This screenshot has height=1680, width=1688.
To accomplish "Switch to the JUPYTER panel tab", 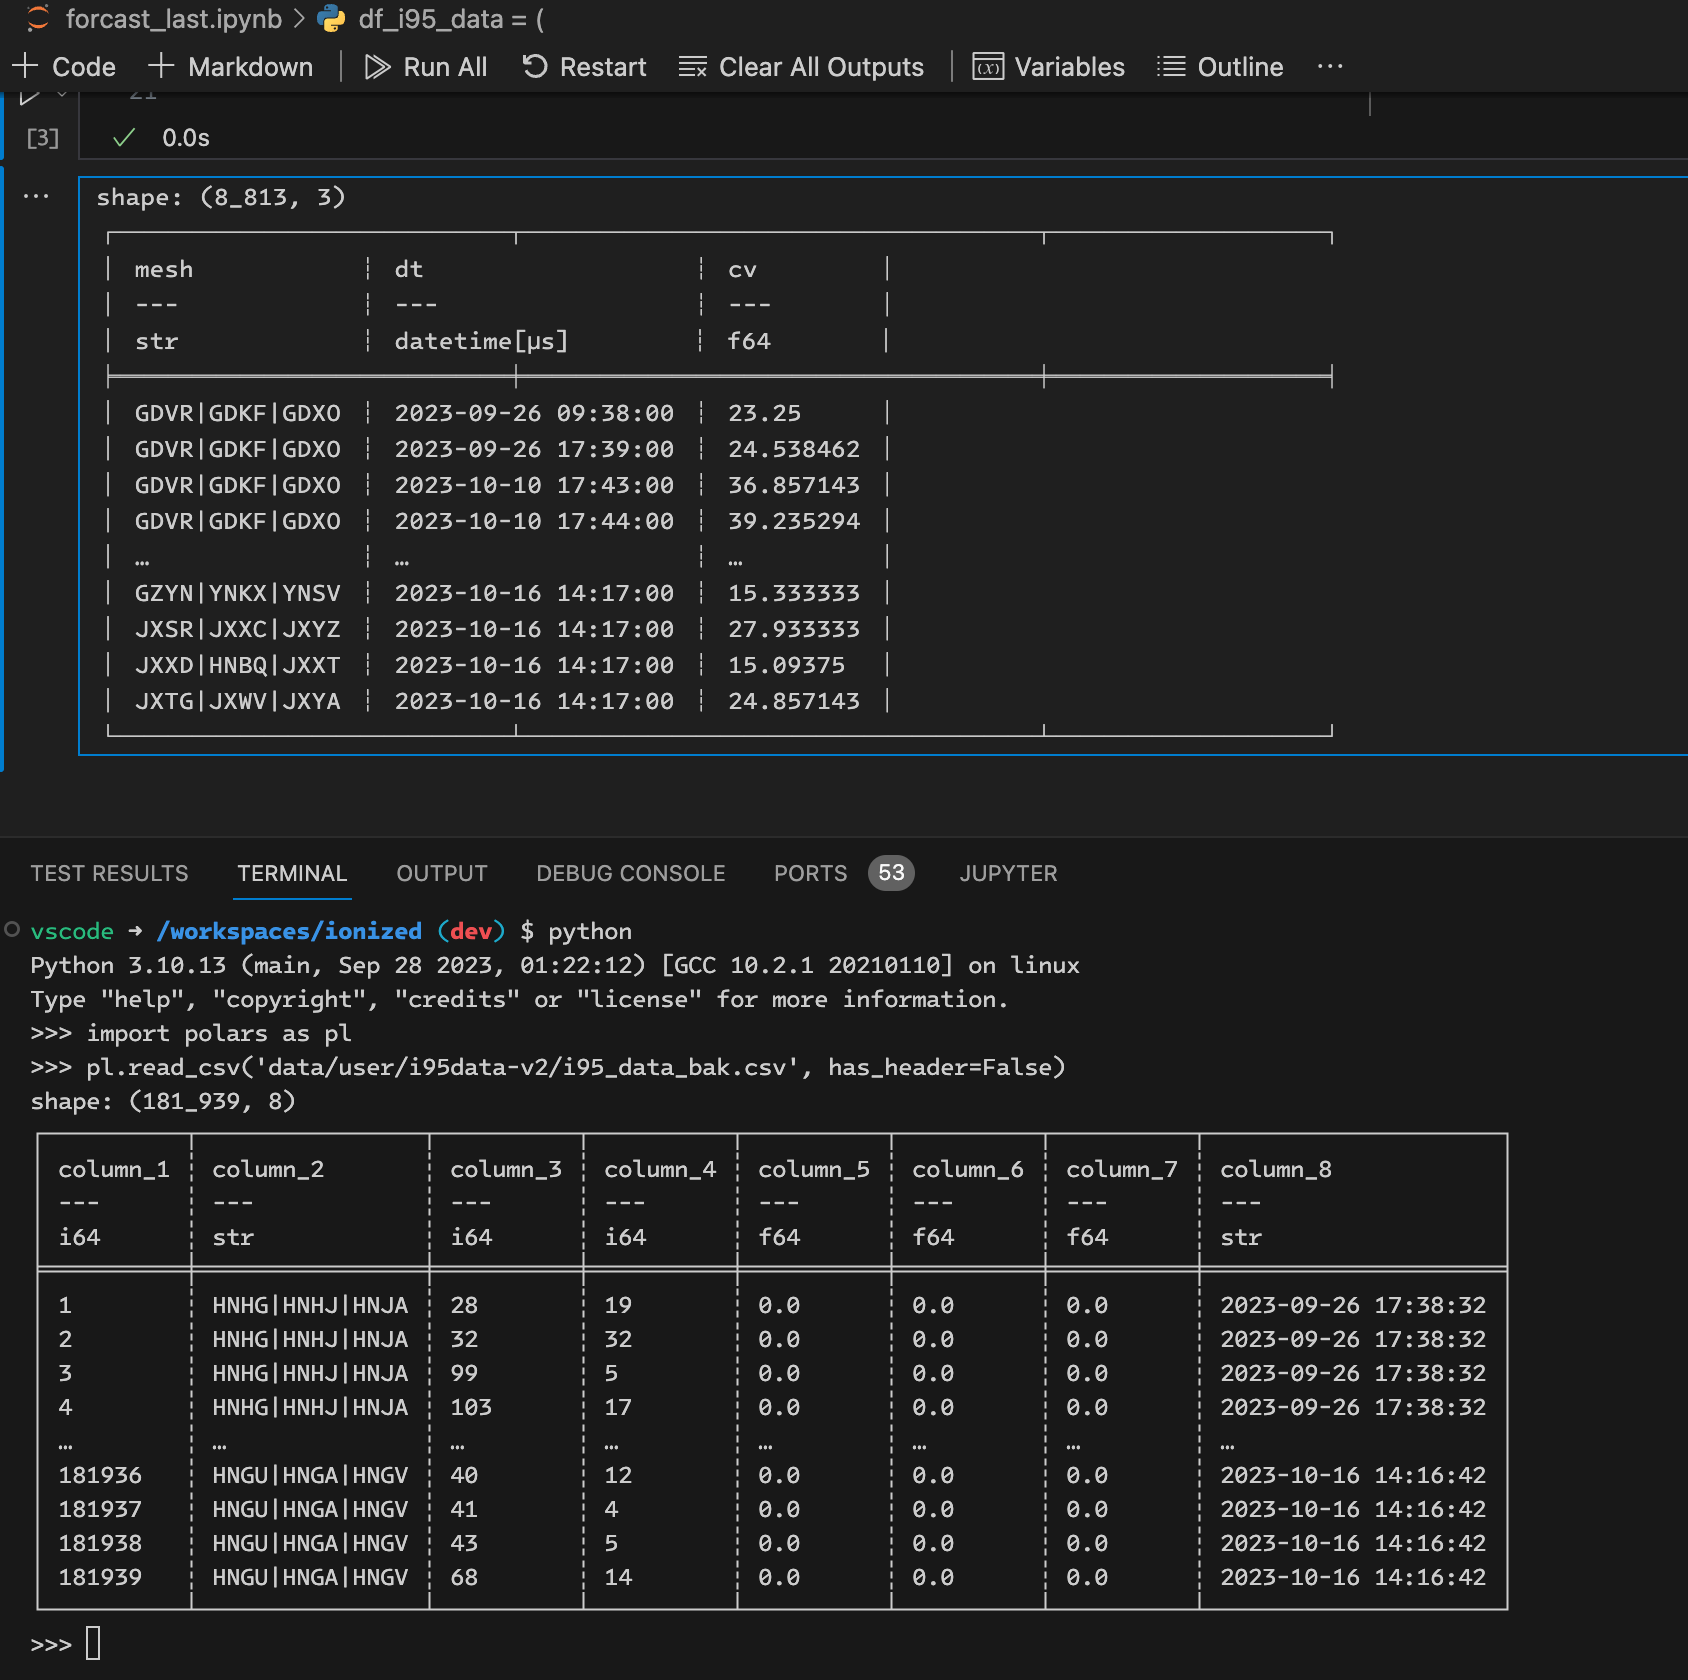I will coord(1007,873).
